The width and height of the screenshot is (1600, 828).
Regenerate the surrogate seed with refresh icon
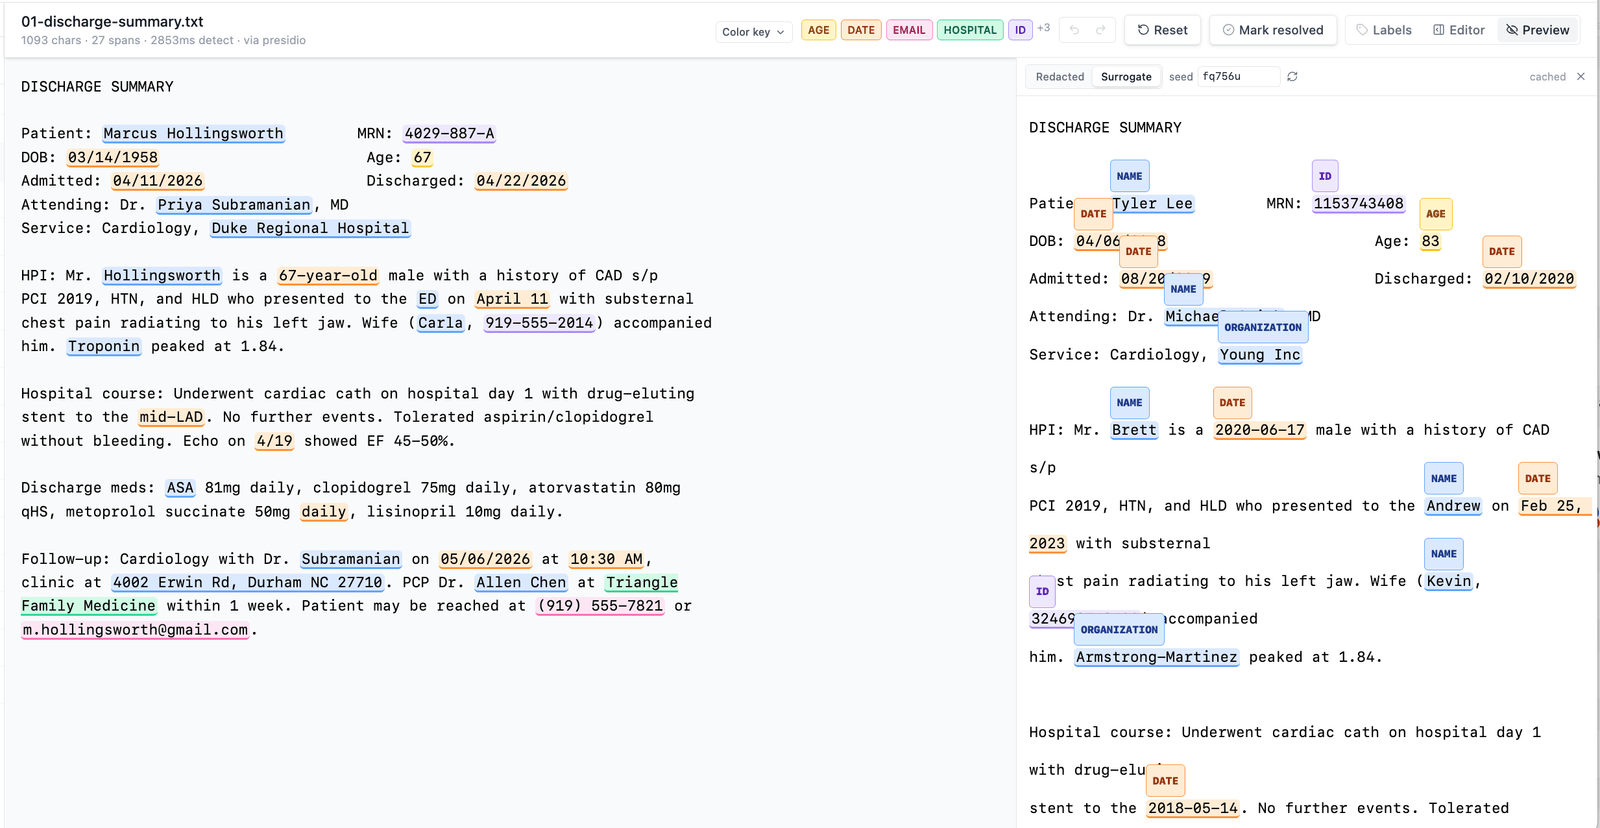pyautogui.click(x=1292, y=77)
